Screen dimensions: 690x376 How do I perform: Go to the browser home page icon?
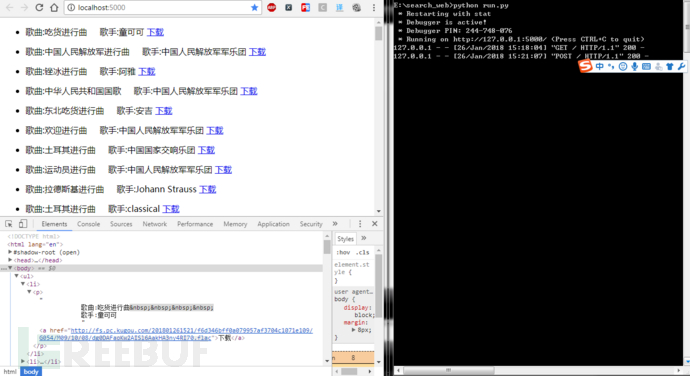(54, 7)
